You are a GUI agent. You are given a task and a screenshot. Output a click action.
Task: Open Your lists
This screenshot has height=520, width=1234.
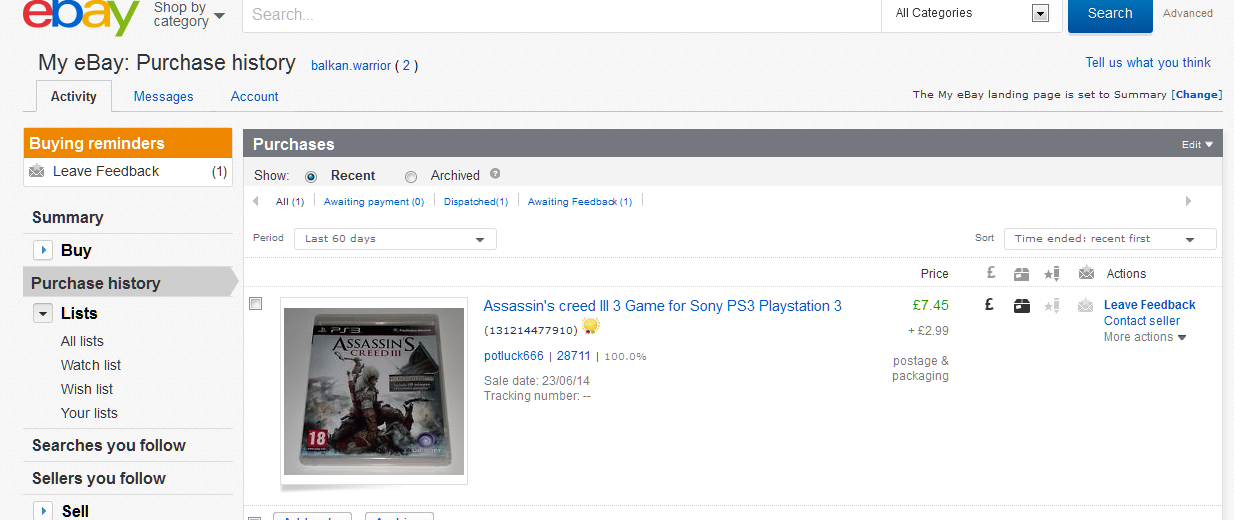tap(89, 413)
